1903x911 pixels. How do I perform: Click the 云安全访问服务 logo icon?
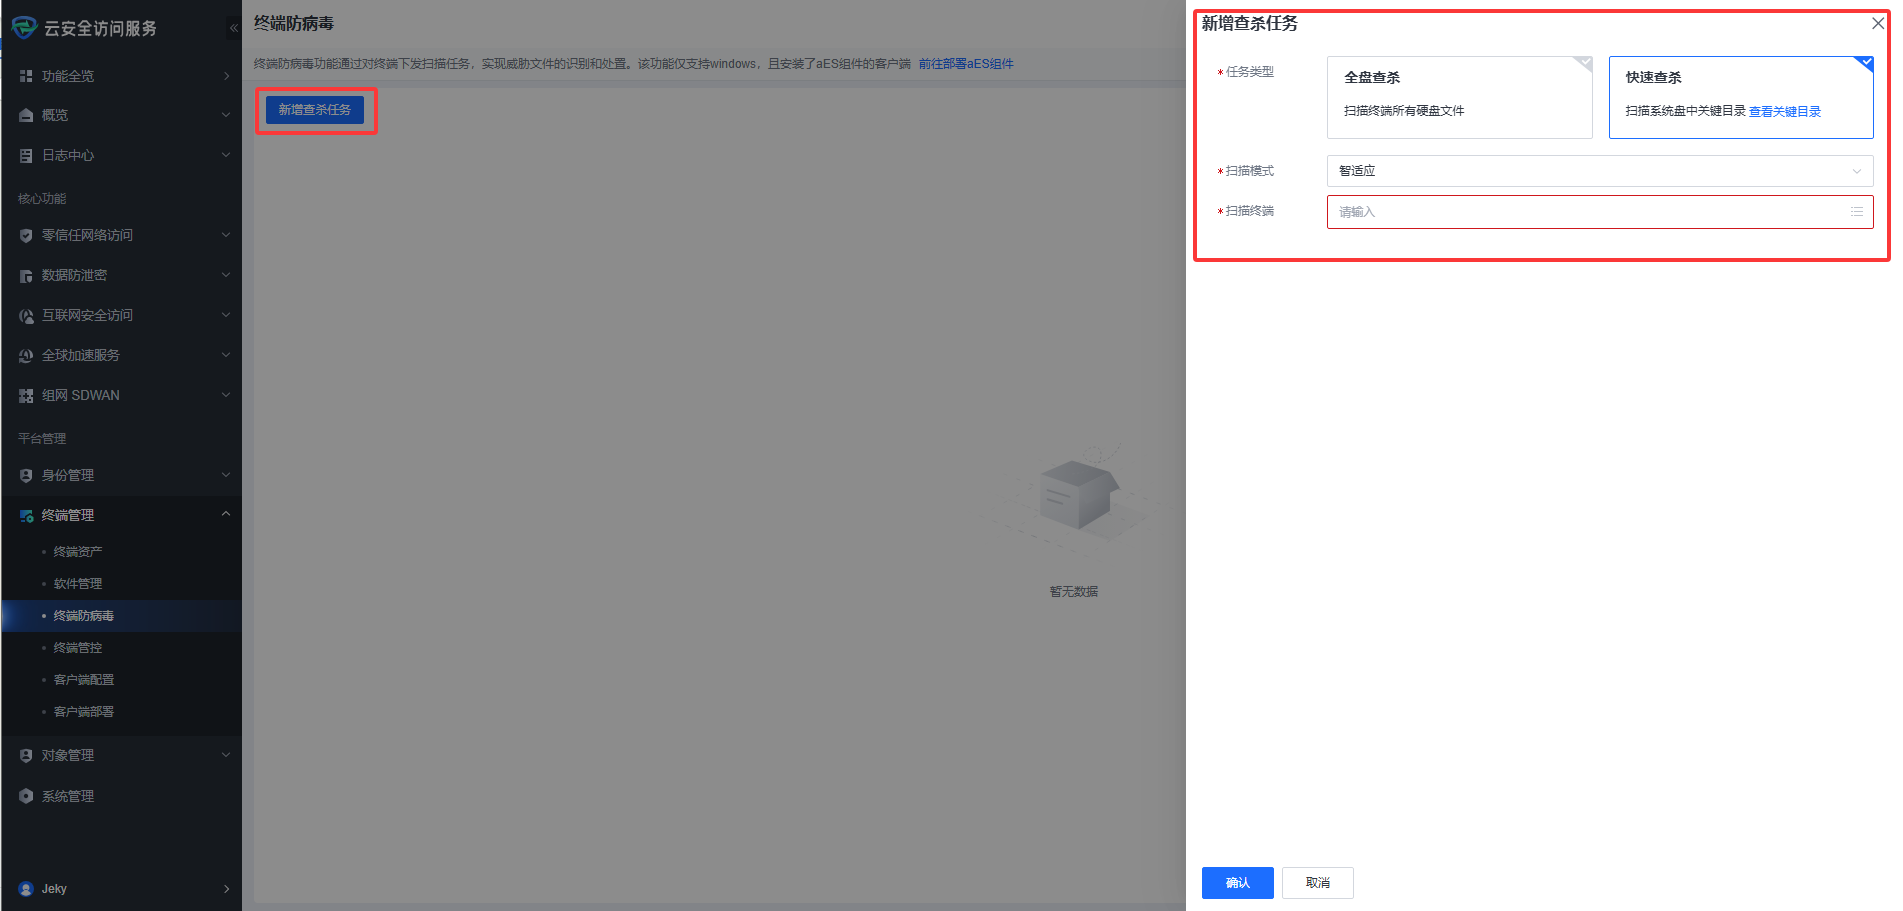coord(24,27)
